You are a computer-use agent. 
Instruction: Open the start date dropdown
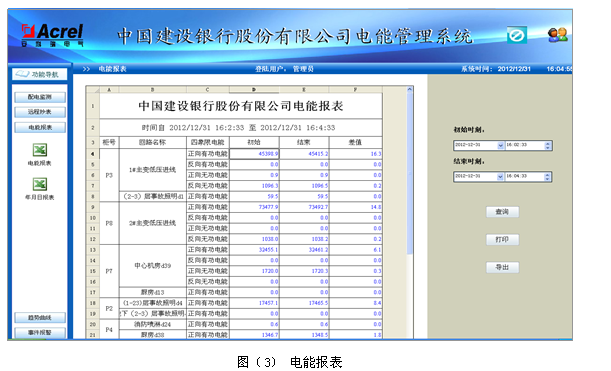click(x=501, y=145)
